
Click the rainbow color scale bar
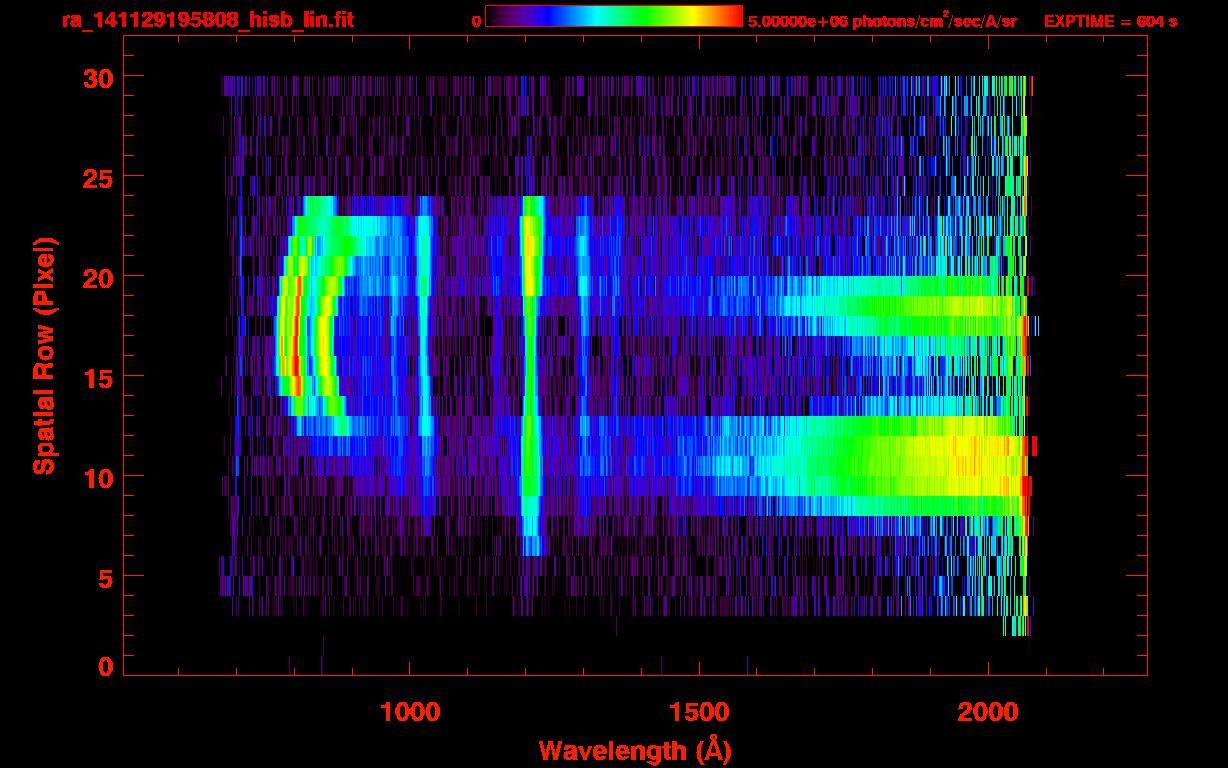(614, 16)
